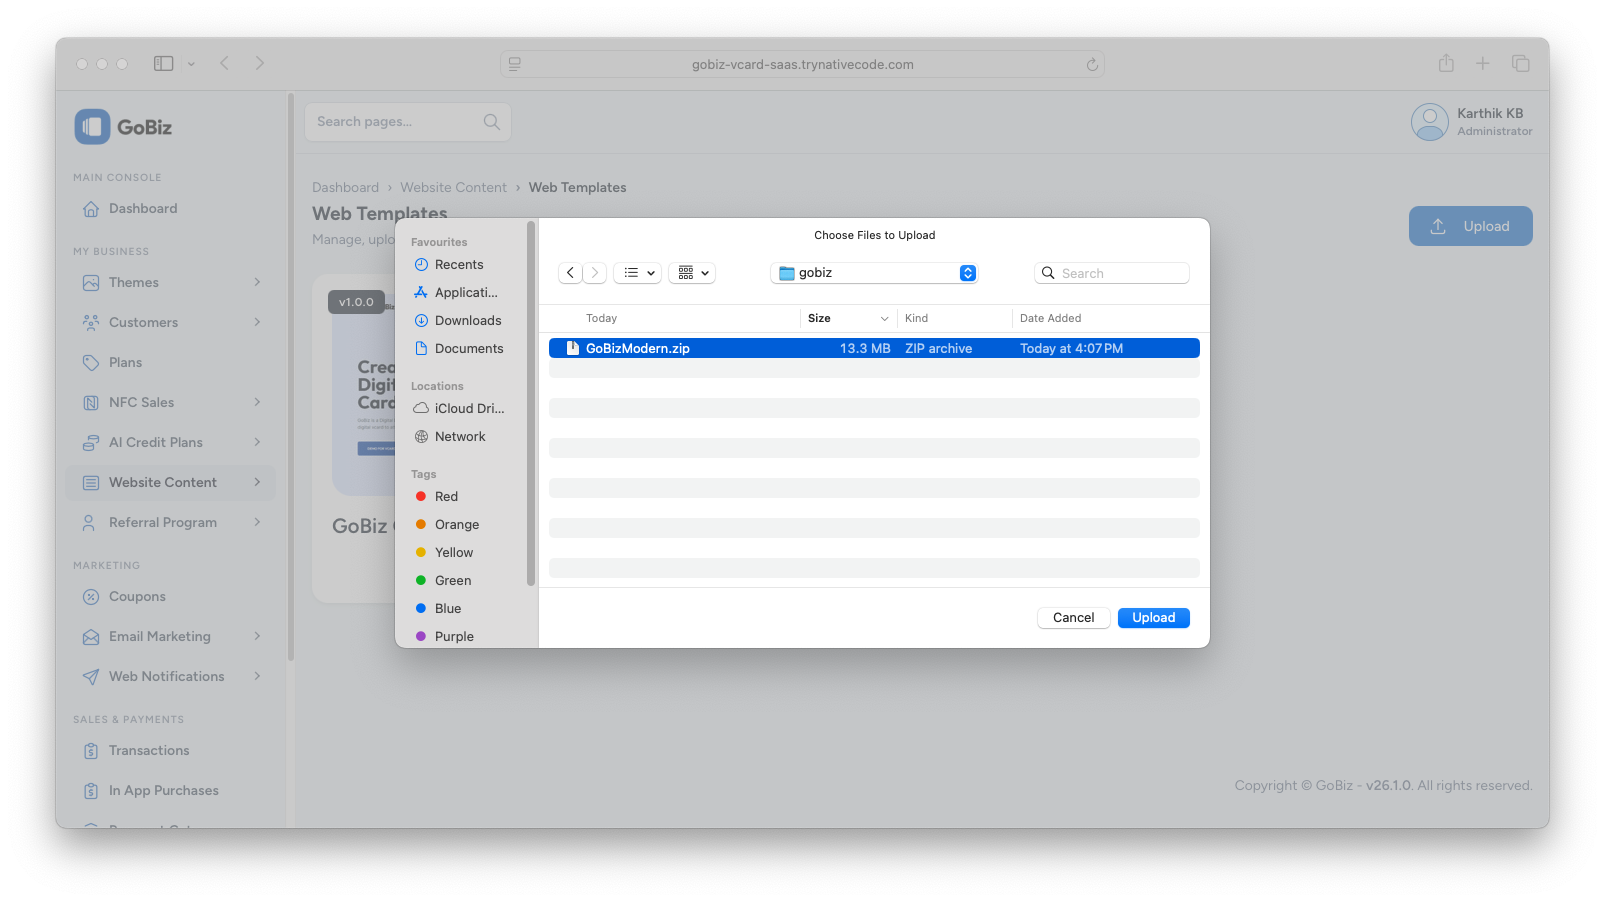Click the blue Upload button on page
Screen dimensions: 1605x902
1470,226
